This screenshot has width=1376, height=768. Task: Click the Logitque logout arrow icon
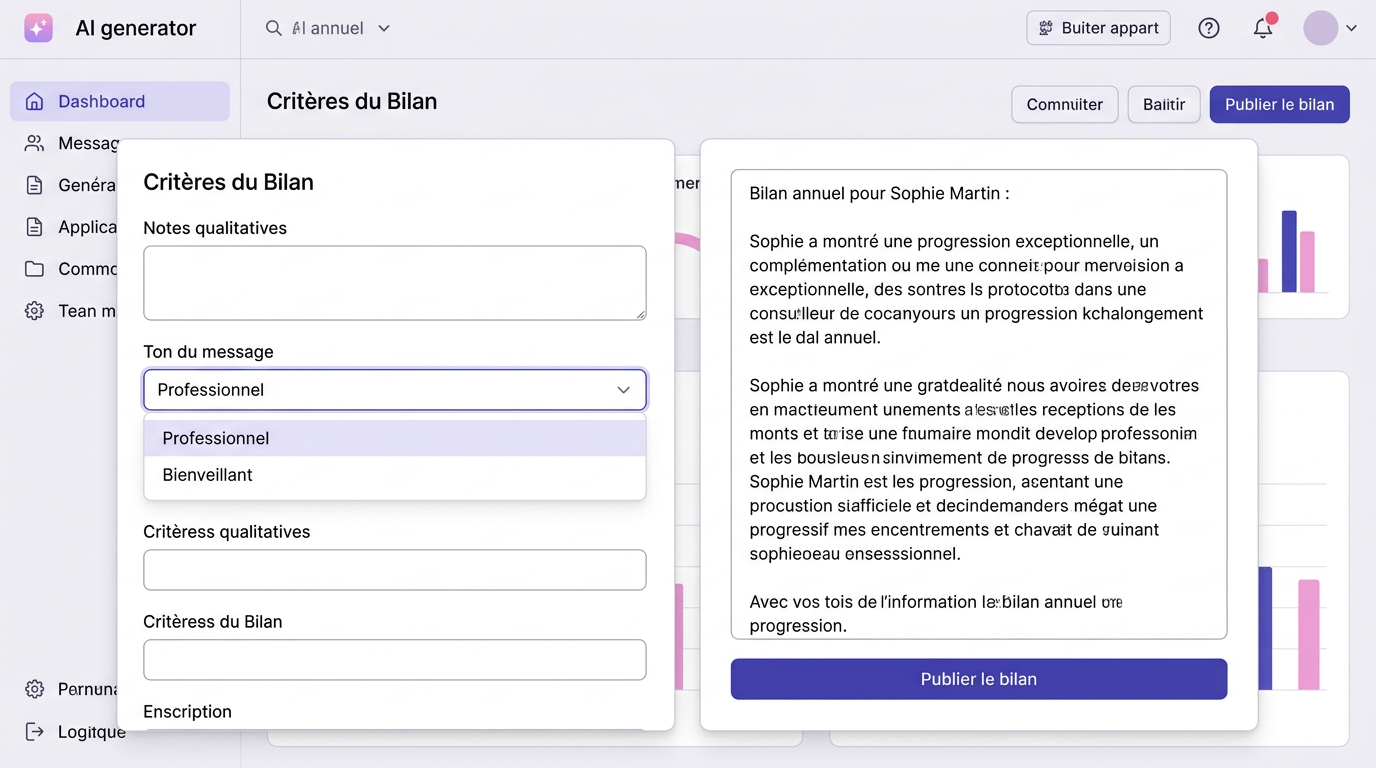click(35, 731)
